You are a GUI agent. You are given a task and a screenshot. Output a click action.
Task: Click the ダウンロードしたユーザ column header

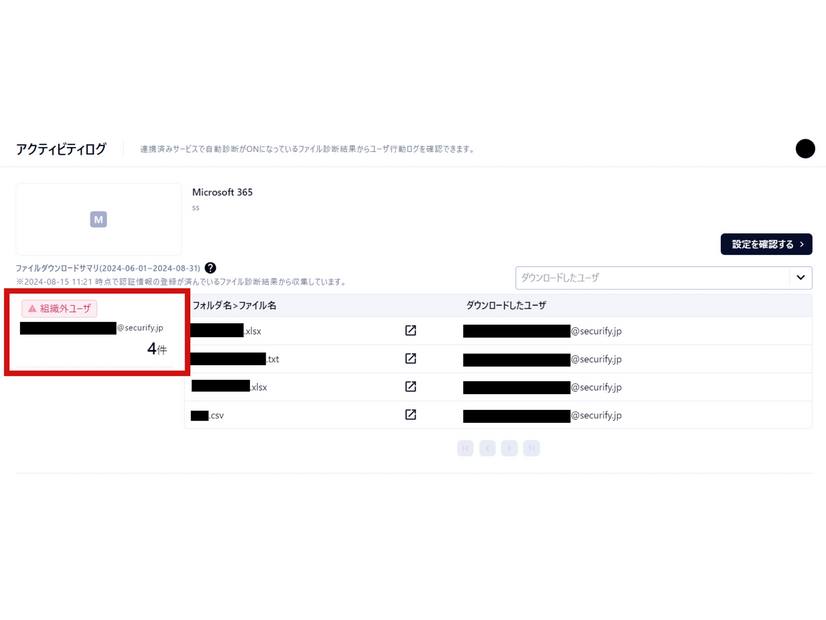(504, 304)
